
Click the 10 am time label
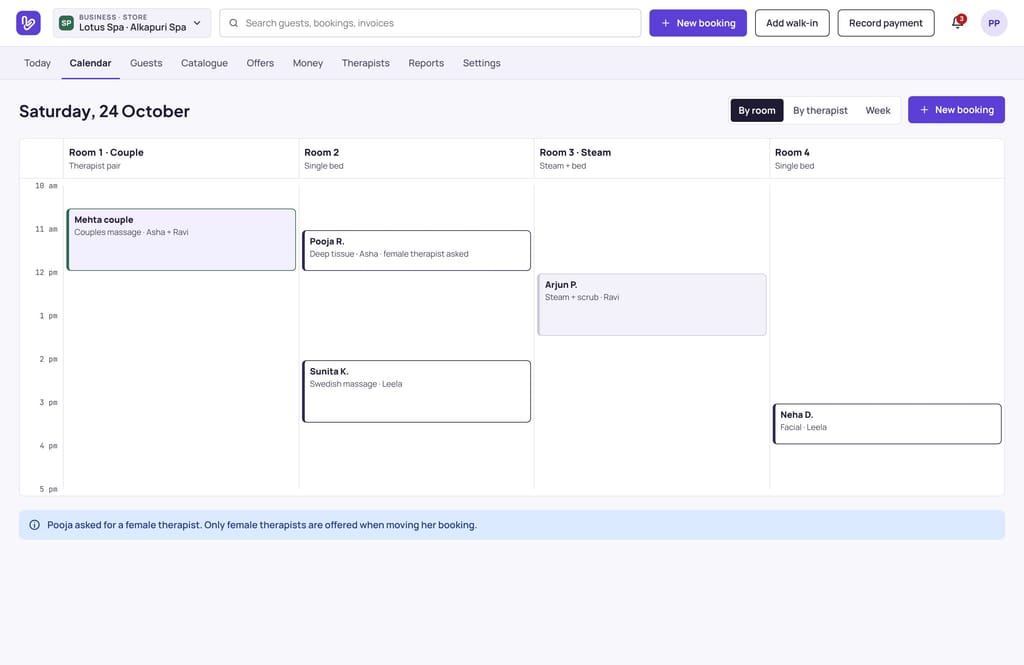46,186
